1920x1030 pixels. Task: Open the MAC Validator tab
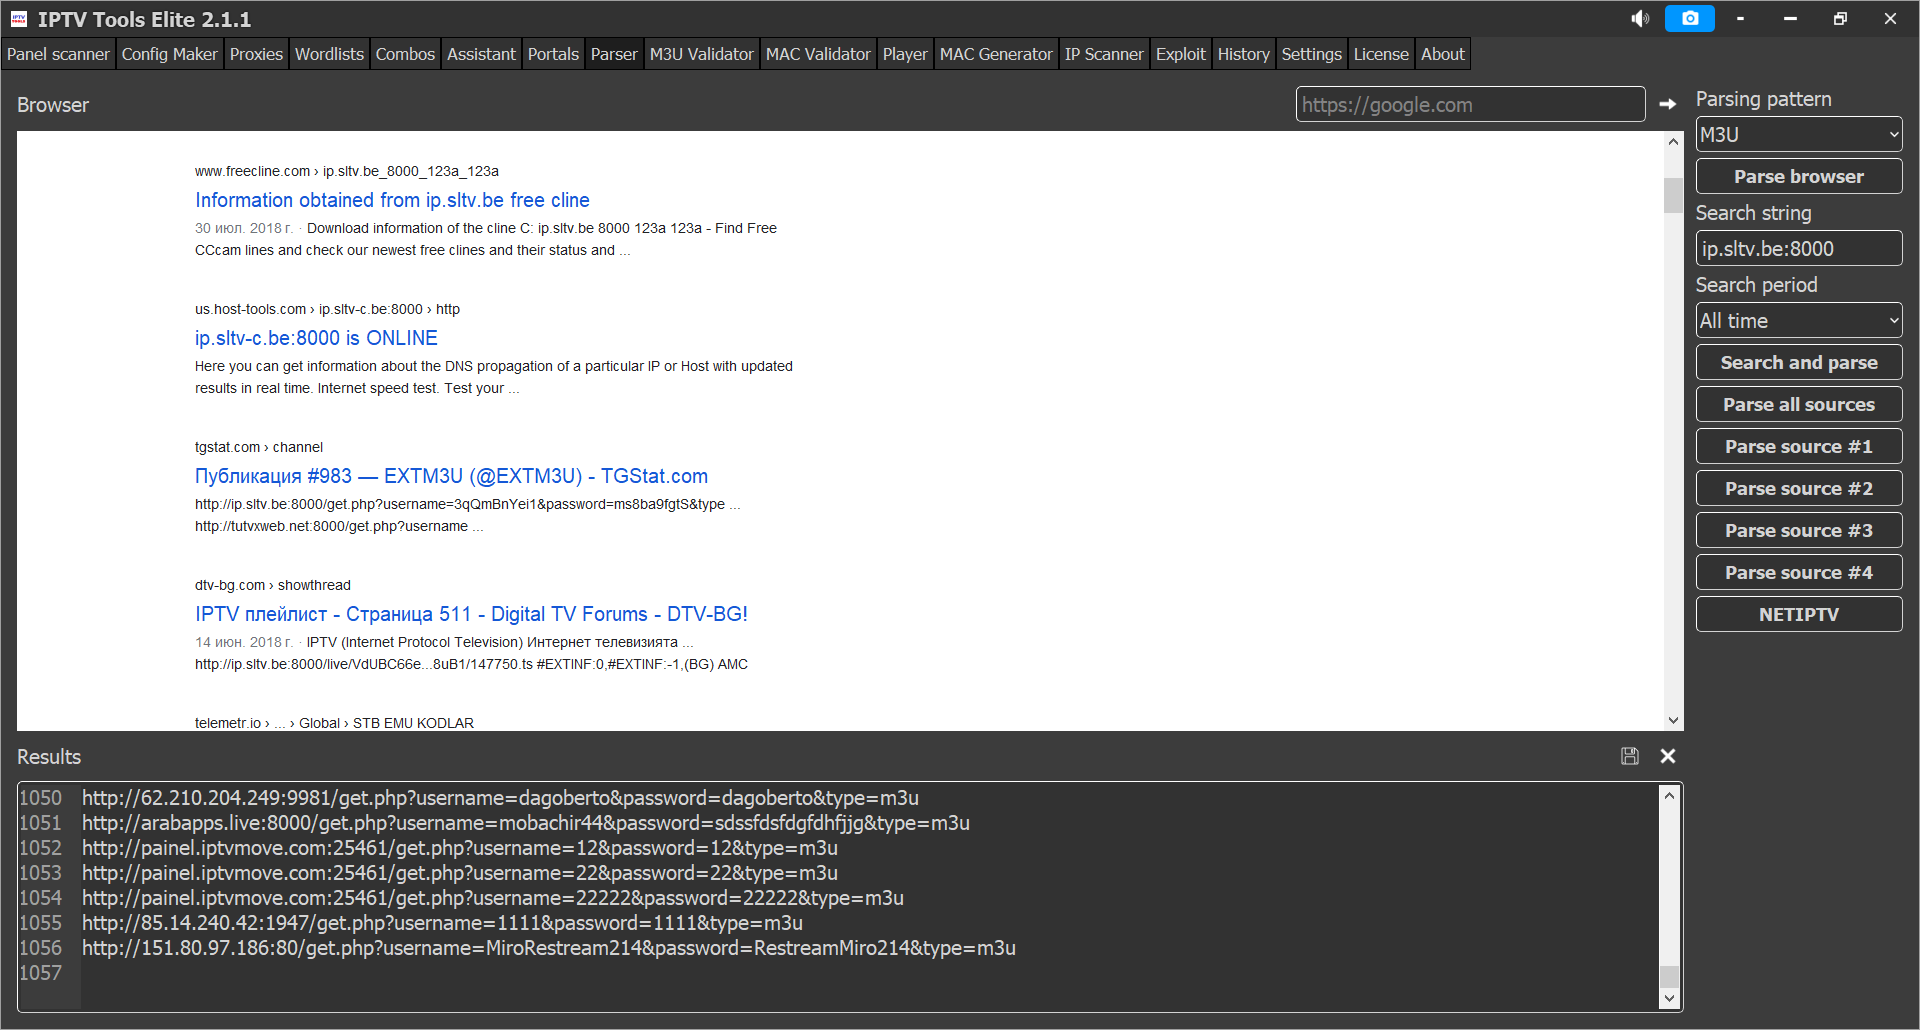click(x=818, y=54)
